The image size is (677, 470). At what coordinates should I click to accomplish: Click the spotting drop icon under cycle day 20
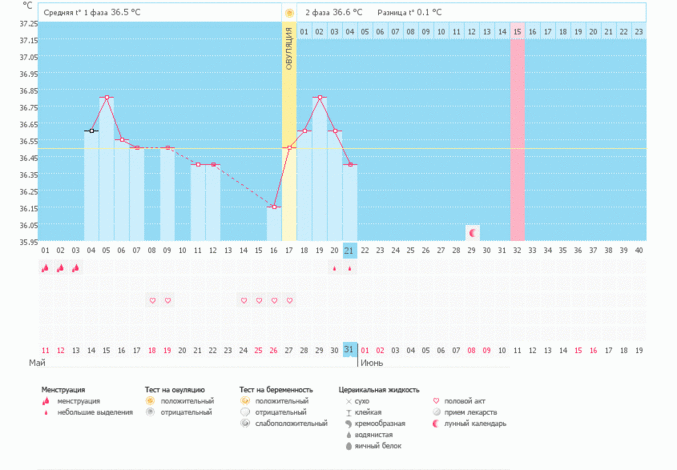point(334,268)
